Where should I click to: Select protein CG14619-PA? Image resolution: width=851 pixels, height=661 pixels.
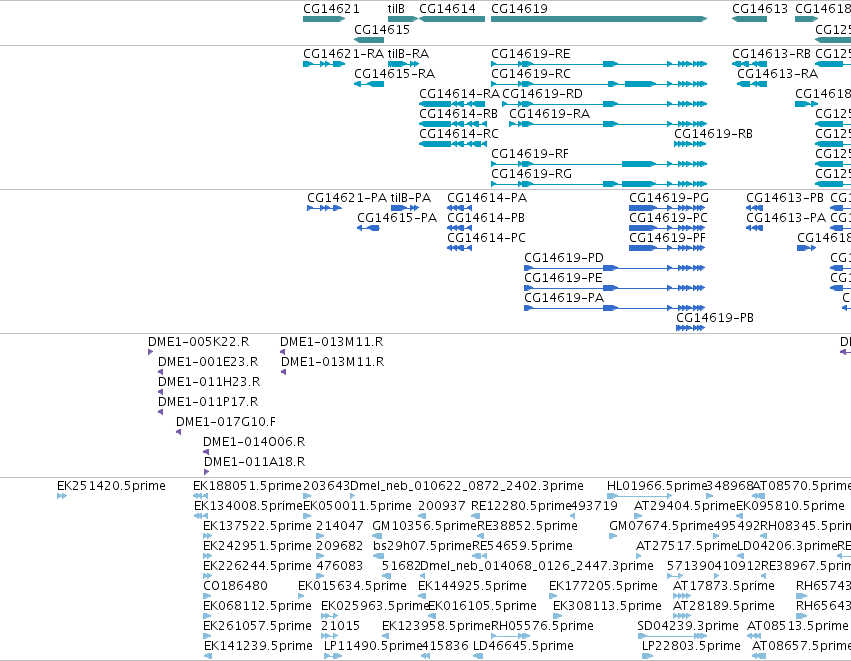point(614,308)
